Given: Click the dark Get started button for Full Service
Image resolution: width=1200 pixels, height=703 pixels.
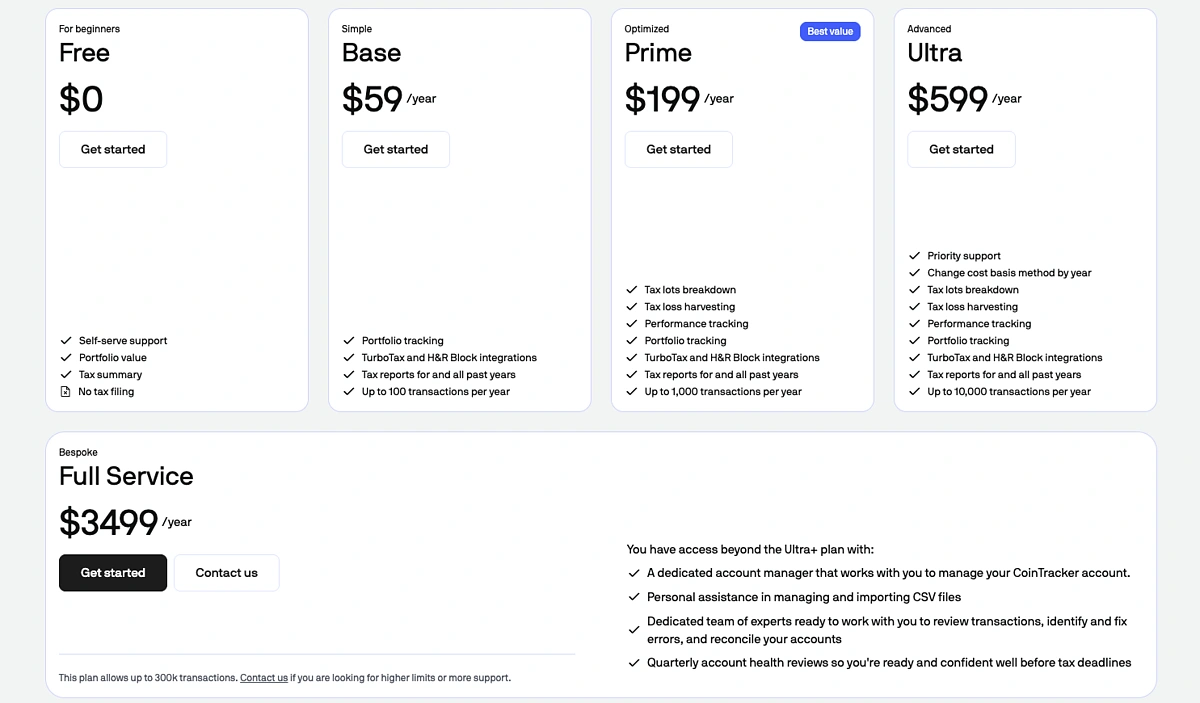Looking at the screenshot, I should point(113,573).
